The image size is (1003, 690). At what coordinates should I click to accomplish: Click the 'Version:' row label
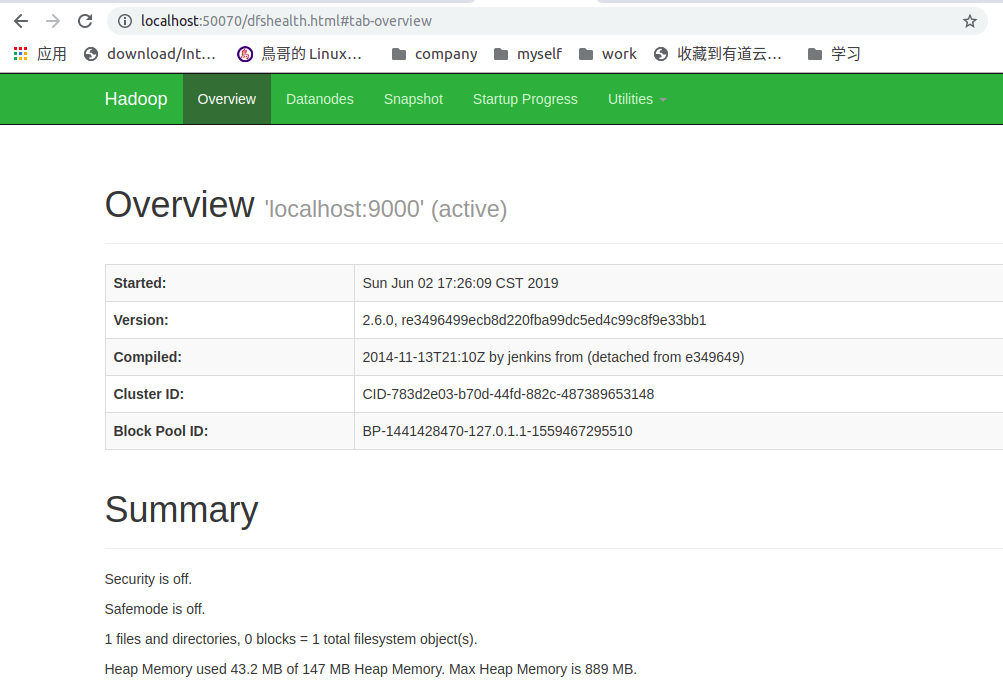pos(141,320)
